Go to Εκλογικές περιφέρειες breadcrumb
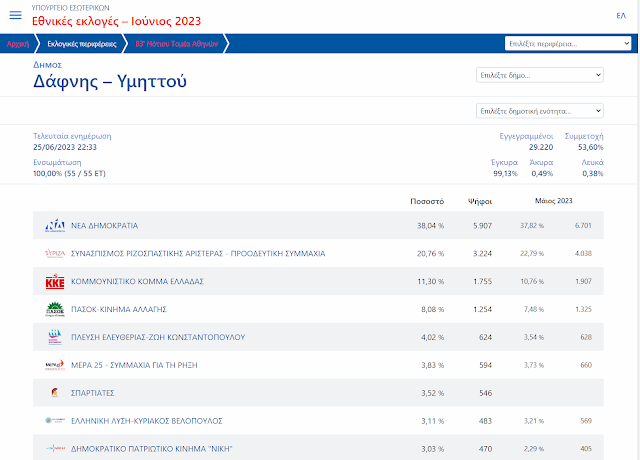This screenshot has width=640, height=460. pyautogui.click(x=82, y=44)
